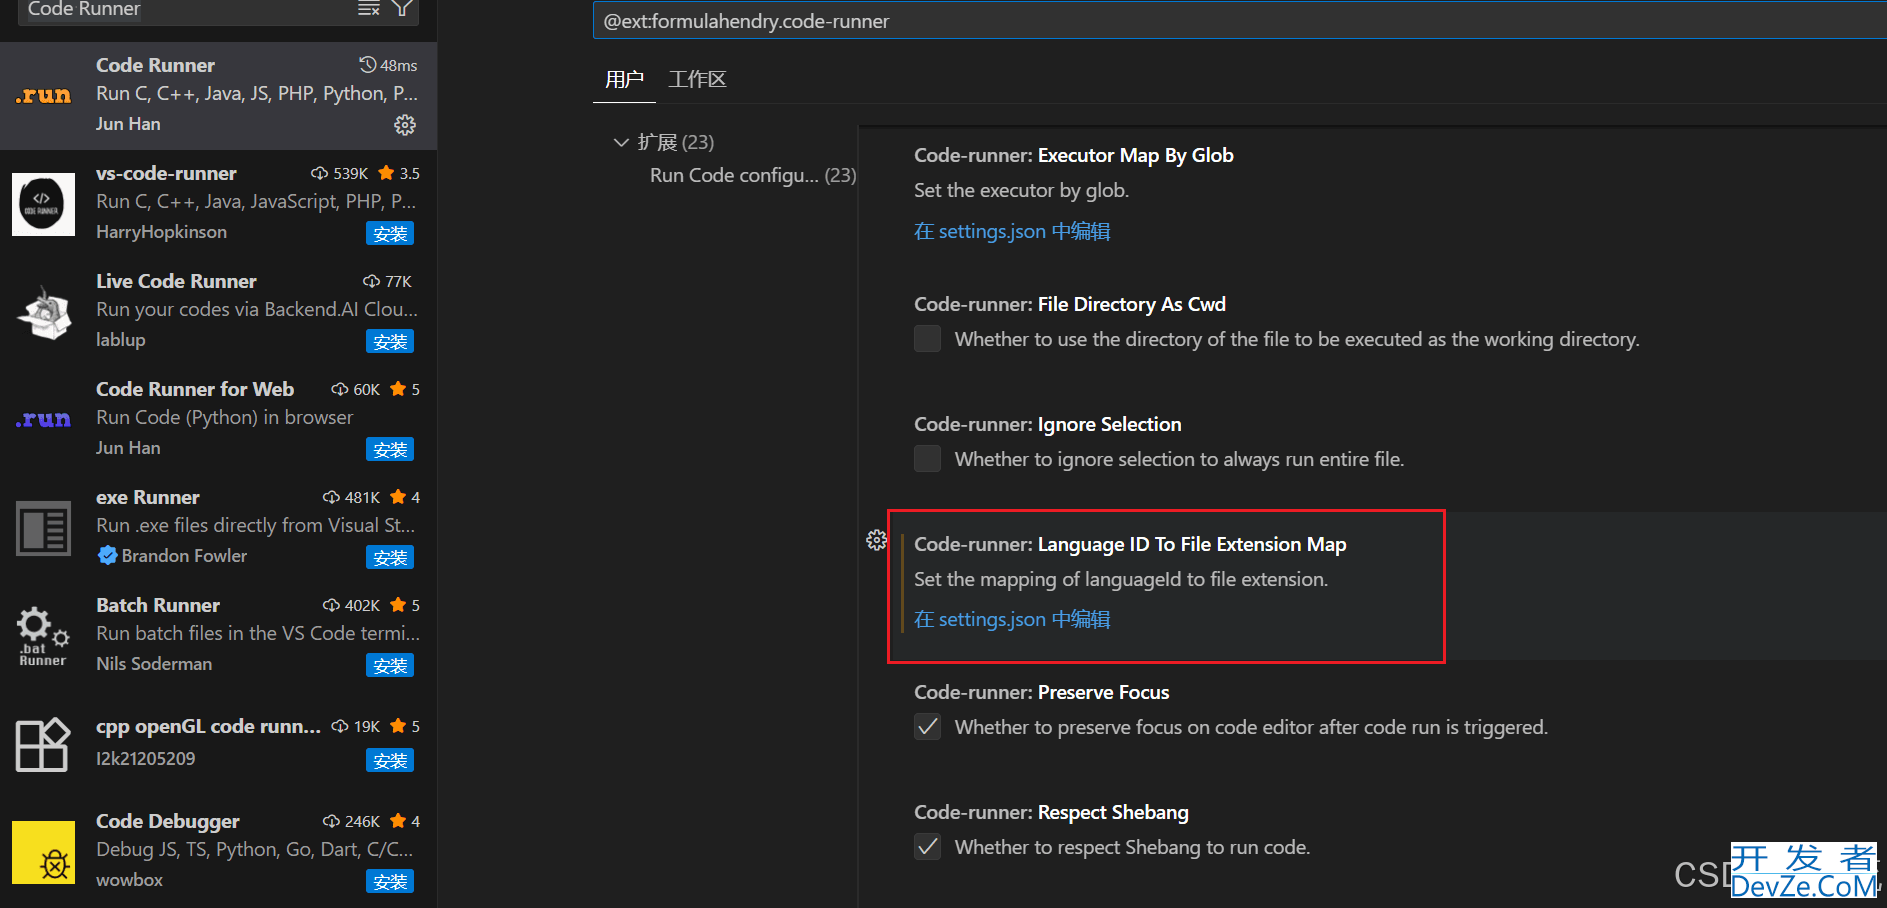Select the vs-code-runner extension title
Viewport: 1887px width, 908px height.
tap(166, 173)
